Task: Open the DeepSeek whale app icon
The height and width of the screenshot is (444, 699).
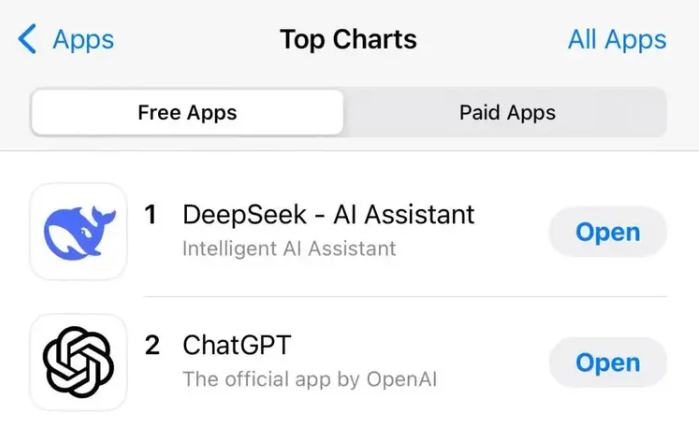Action: (78, 231)
